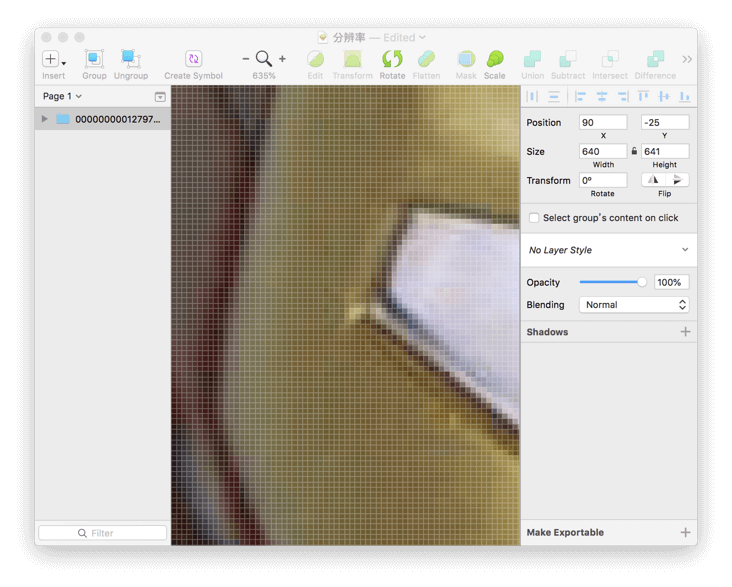Enable Select group's content on click

click(534, 218)
